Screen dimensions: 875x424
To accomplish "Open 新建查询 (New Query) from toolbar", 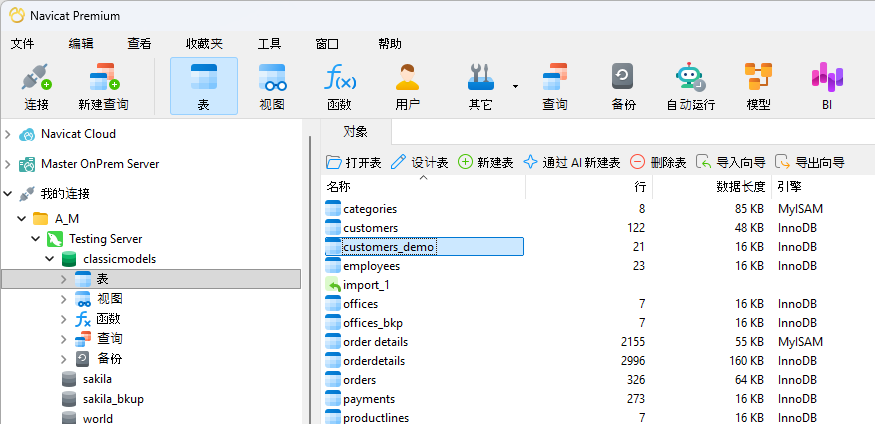I will pos(104,86).
